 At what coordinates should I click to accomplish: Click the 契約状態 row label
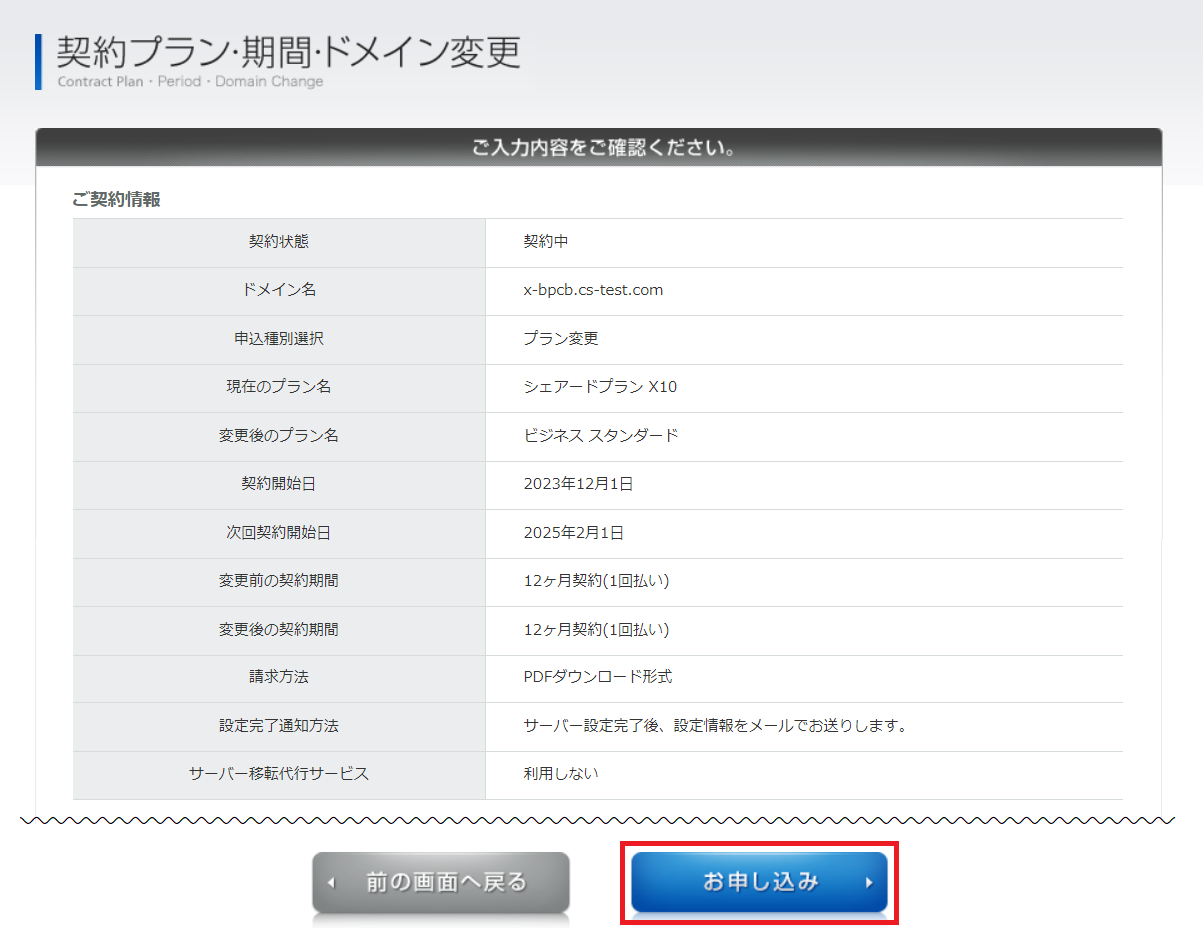[279, 242]
